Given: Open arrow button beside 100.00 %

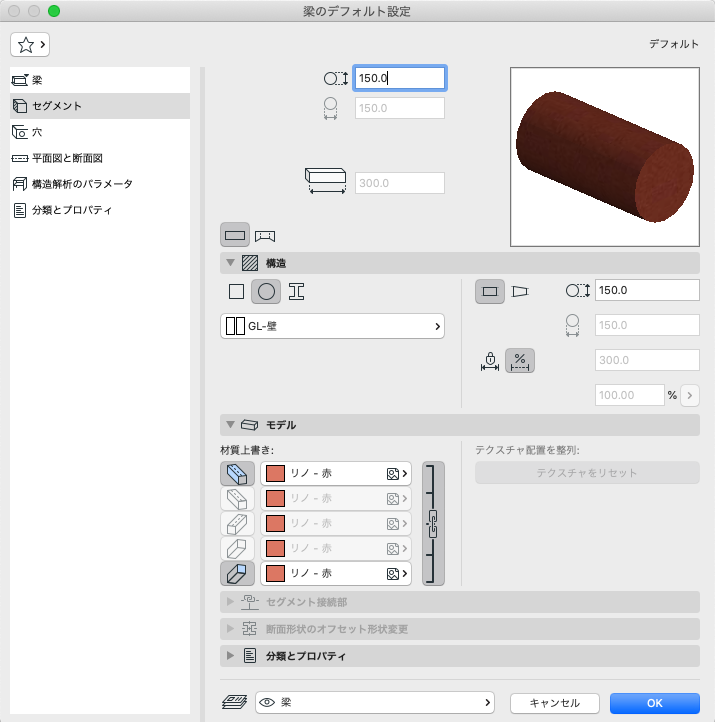Looking at the screenshot, I should click(690, 395).
